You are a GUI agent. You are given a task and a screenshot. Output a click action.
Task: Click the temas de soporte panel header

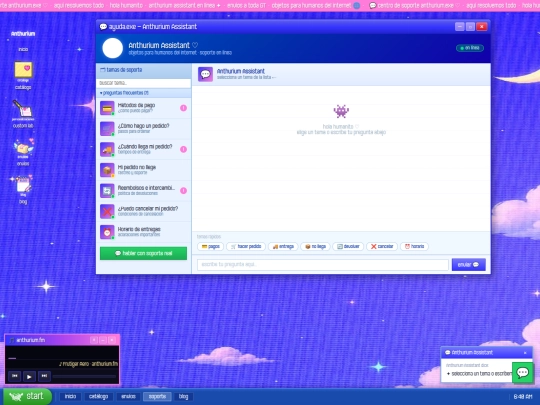pos(144,70)
